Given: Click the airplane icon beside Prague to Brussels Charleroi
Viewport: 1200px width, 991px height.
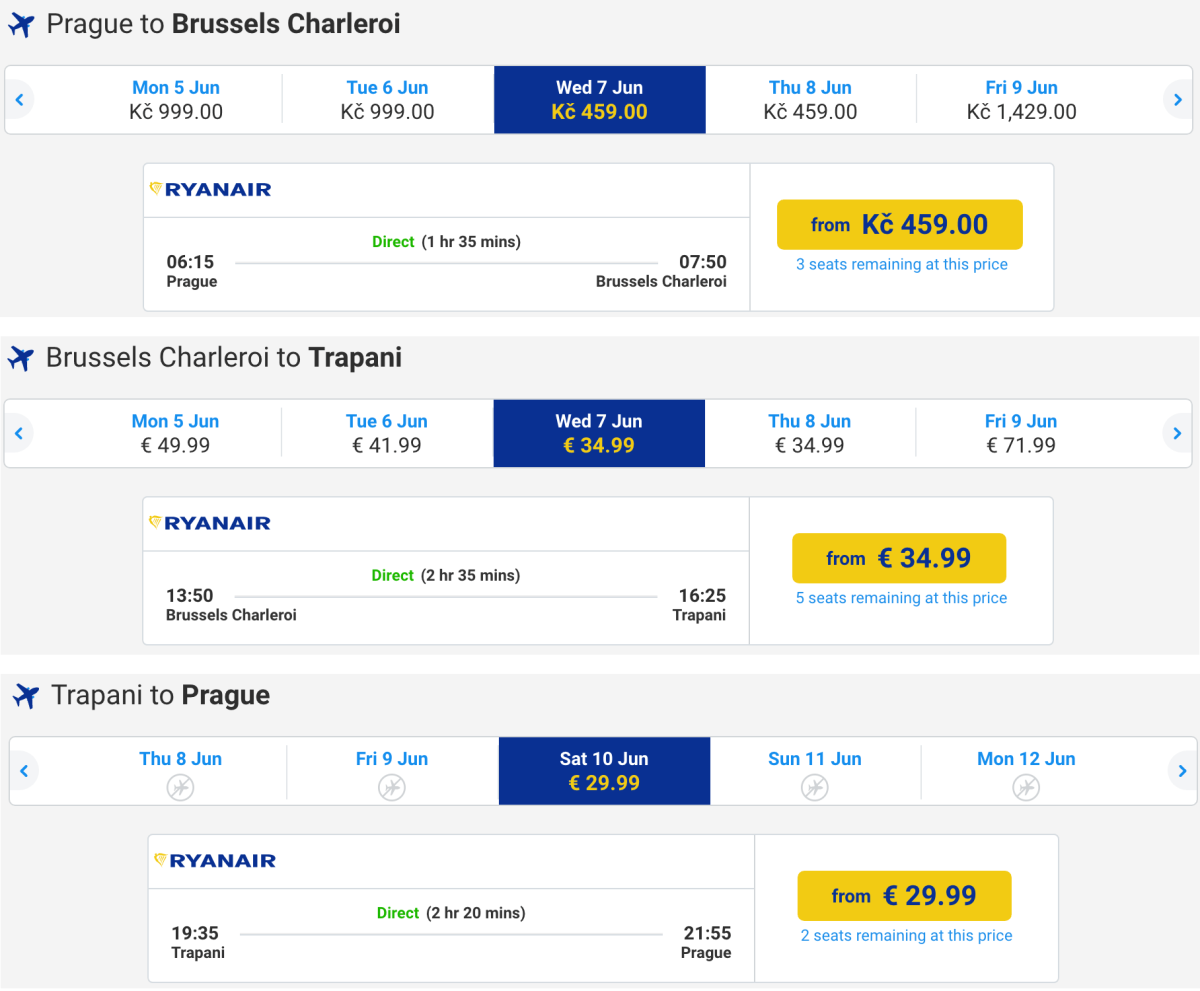Looking at the screenshot, I should (x=20, y=25).
